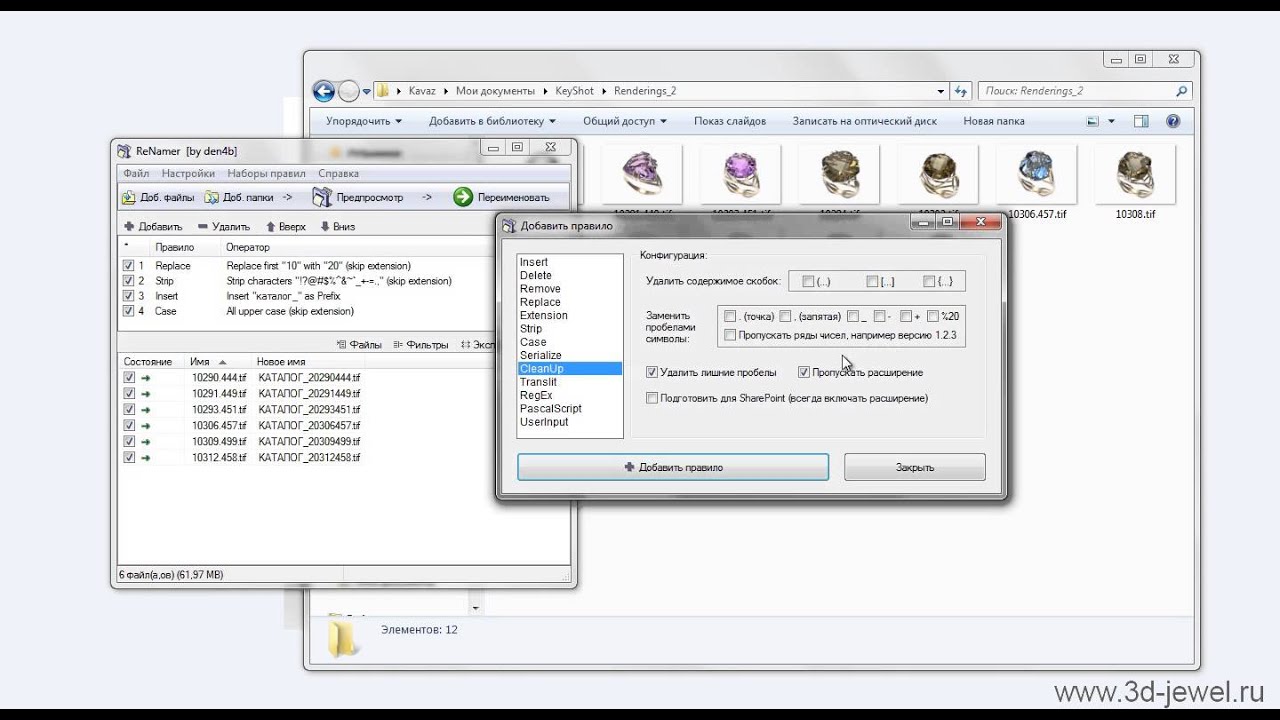Click Показ слайдов in Explorer toolbar
The image size is (1280, 720).
click(x=730, y=121)
